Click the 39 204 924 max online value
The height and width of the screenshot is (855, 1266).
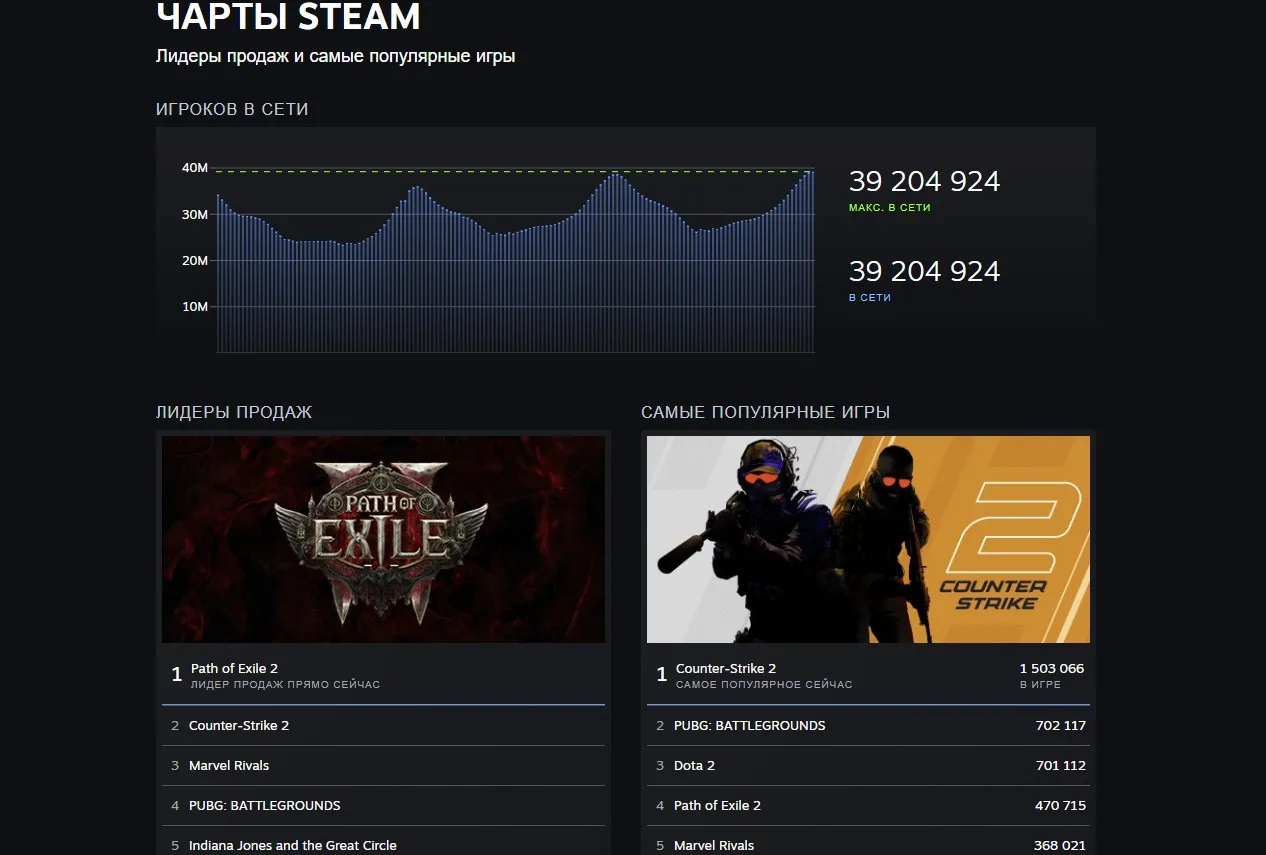(924, 181)
